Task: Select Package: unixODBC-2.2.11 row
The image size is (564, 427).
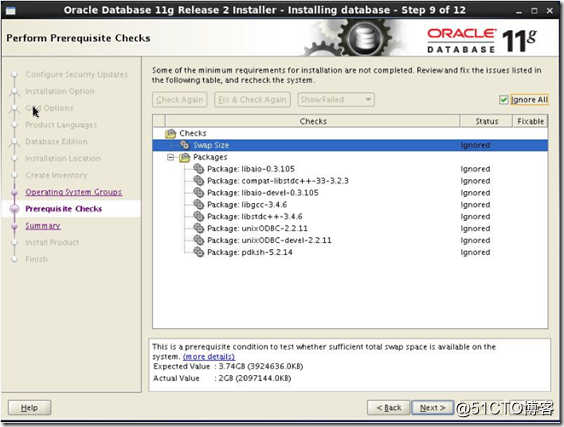Action: click(x=350, y=228)
